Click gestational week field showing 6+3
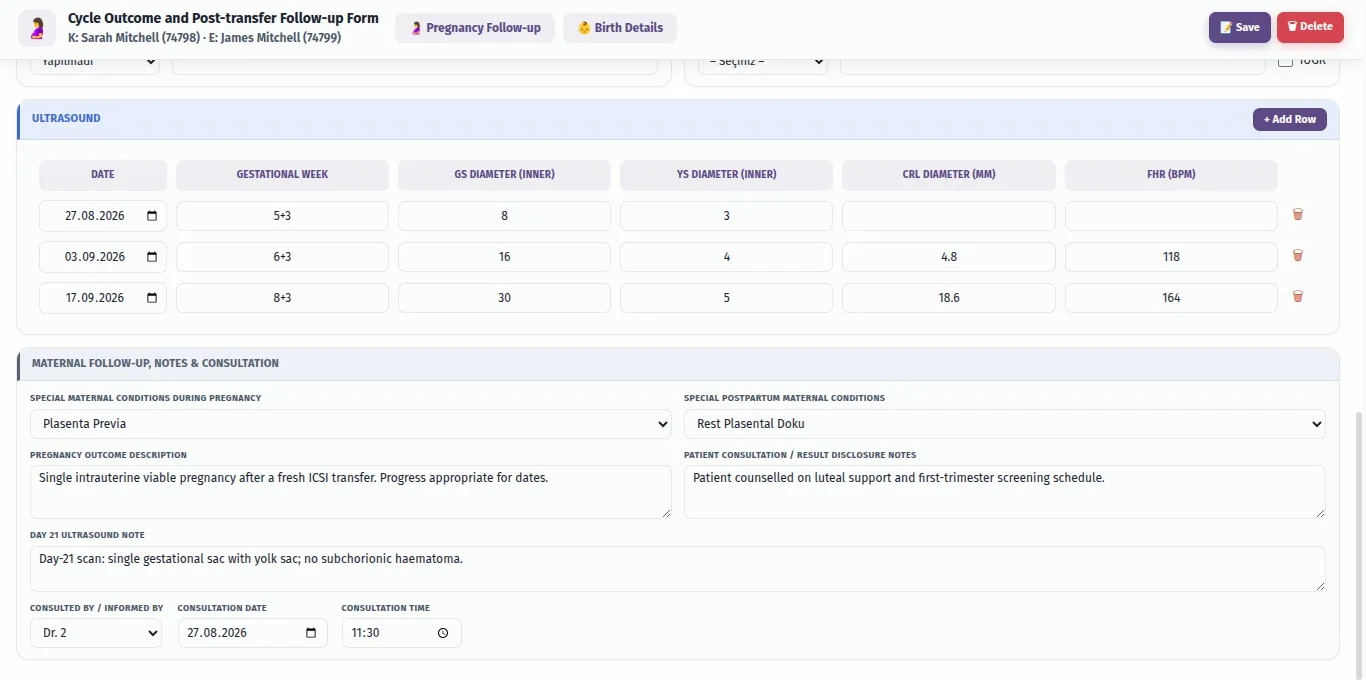 pos(282,257)
